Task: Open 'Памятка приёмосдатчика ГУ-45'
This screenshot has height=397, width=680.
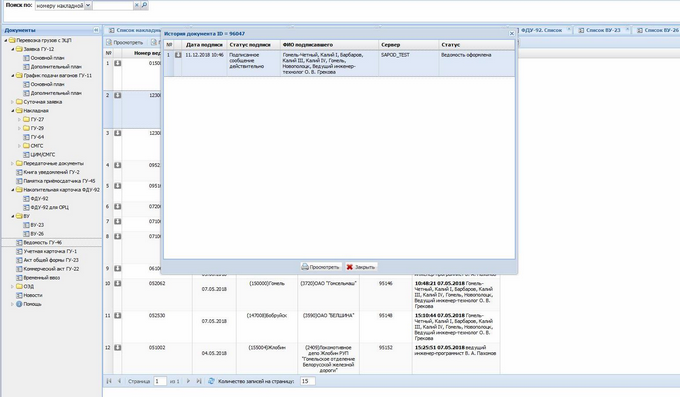Action: (59, 181)
